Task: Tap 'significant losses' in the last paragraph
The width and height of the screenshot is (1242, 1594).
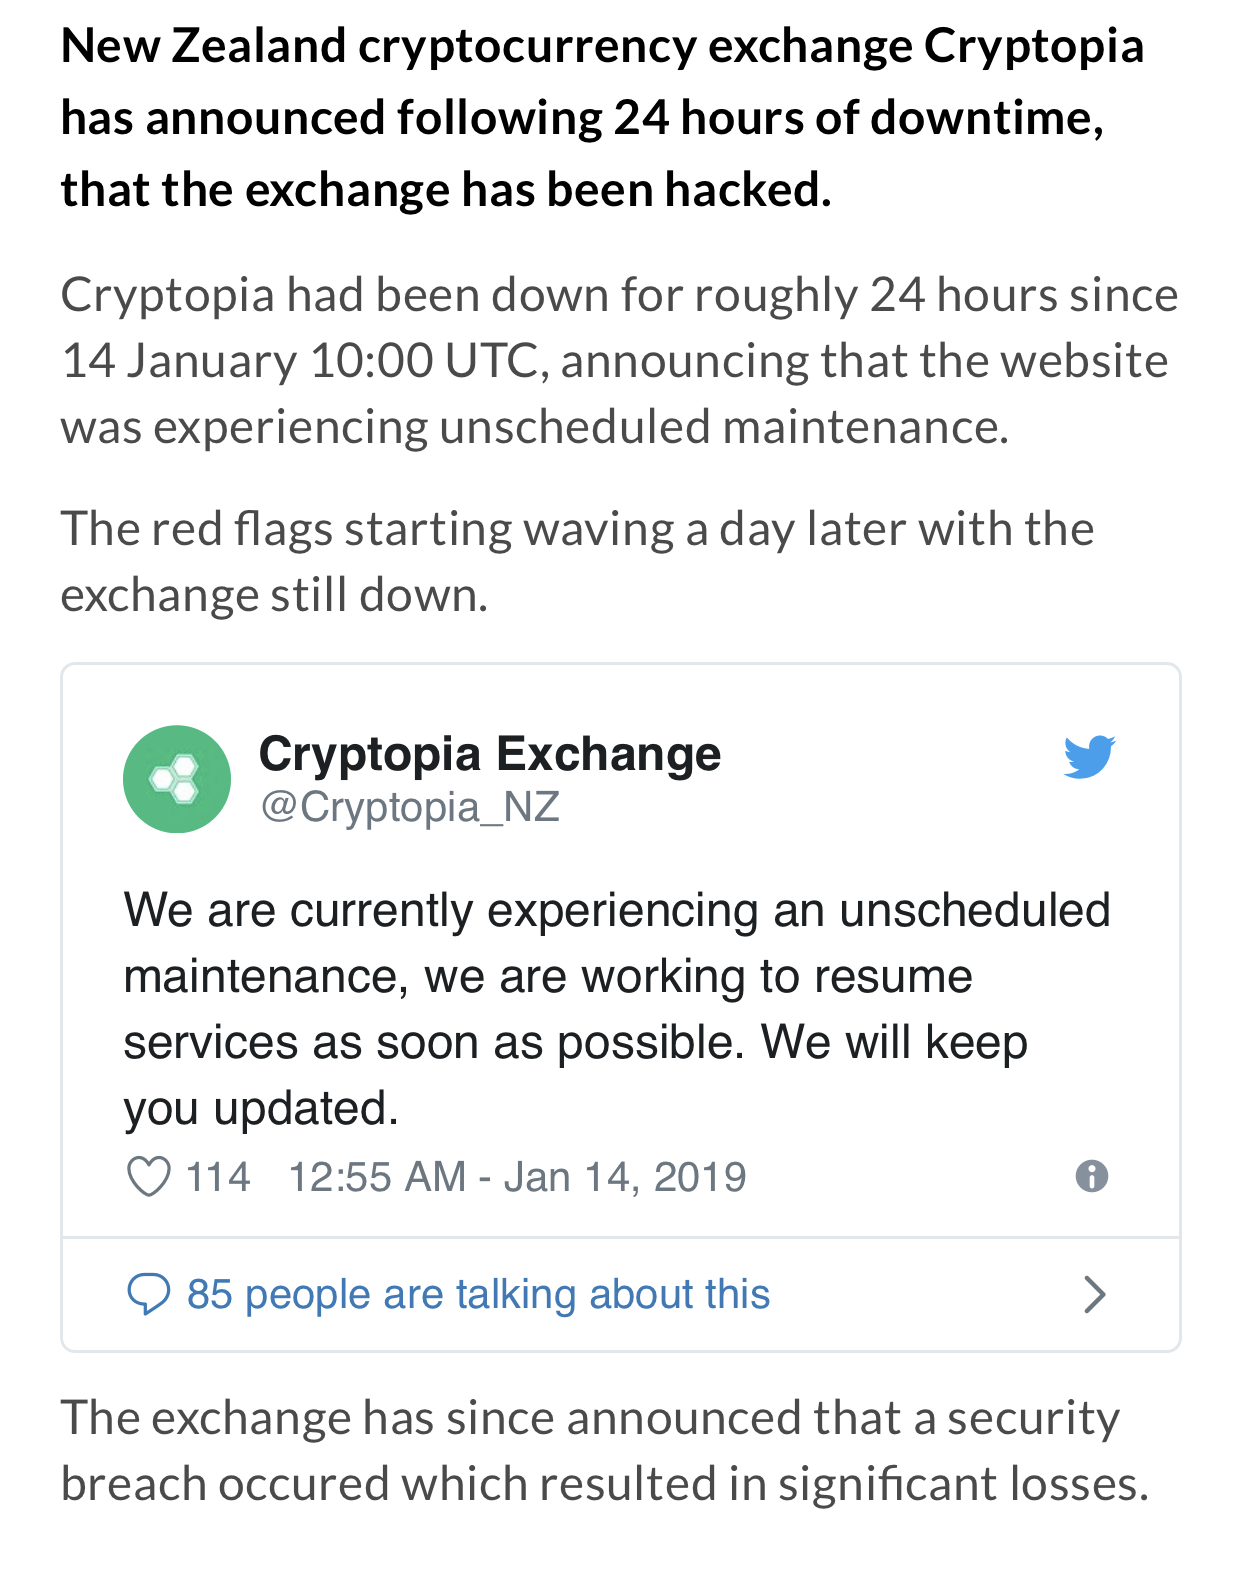Action: [x=963, y=1484]
